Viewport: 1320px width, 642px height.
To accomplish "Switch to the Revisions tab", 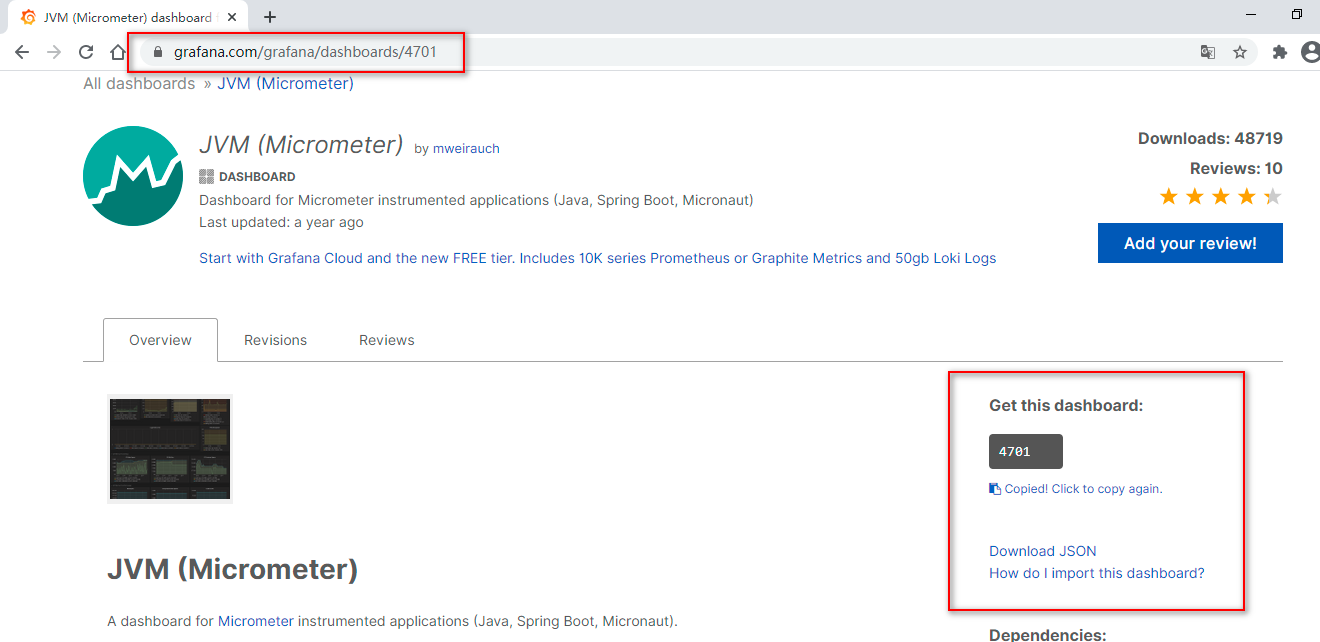I will pyautogui.click(x=275, y=340).
